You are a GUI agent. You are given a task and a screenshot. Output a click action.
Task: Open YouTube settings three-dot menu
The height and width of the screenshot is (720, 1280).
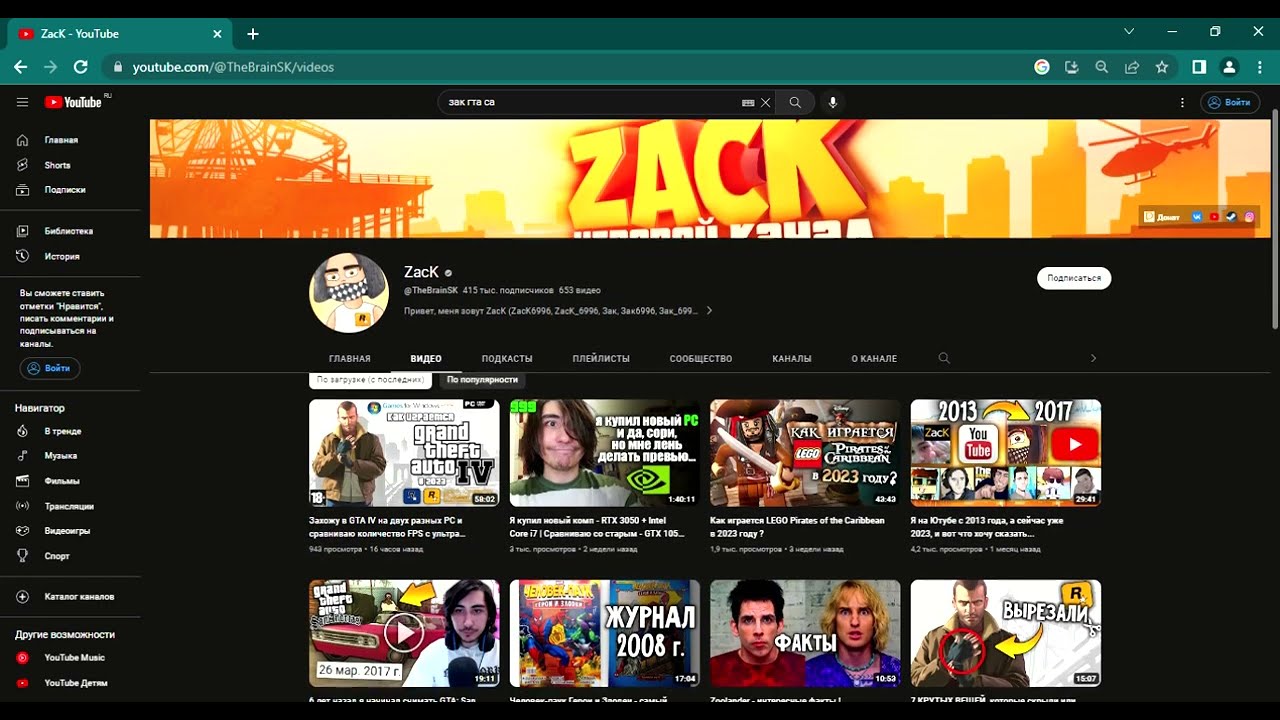click(x=1182, y=102)
